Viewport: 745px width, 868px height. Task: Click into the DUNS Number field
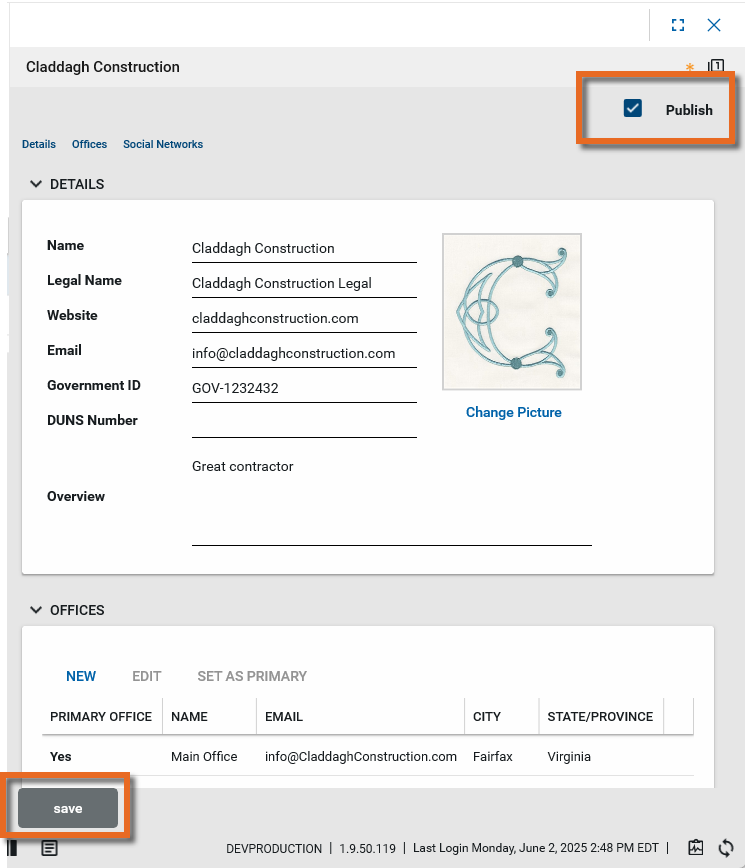click(304, 422)
